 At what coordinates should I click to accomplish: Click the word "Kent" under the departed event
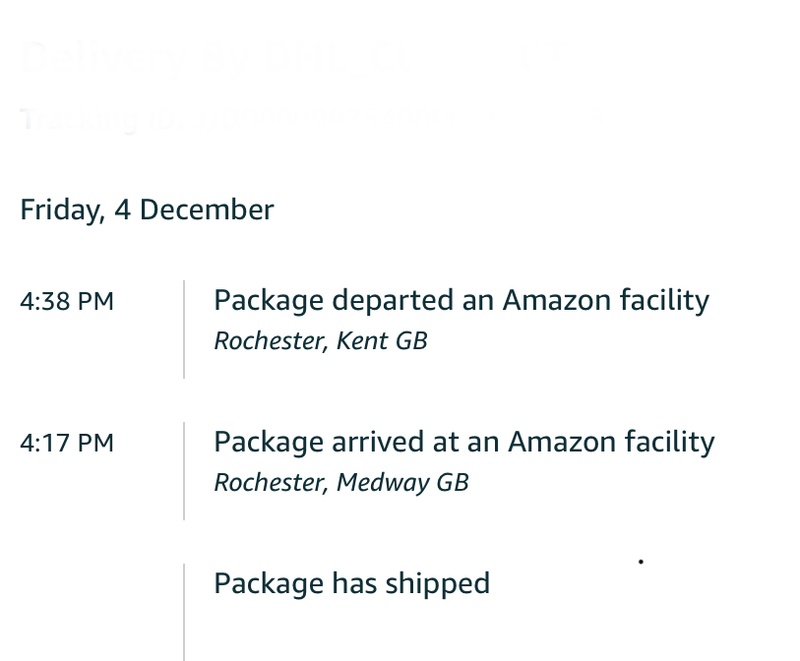pyautogui.click(x=362, y=341)
